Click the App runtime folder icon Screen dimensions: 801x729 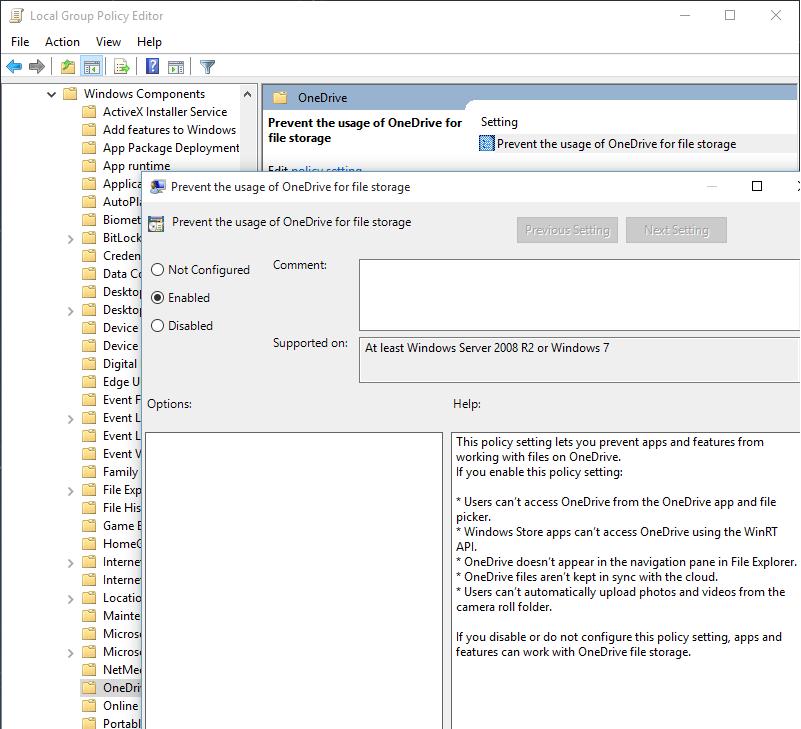(89, 166)
